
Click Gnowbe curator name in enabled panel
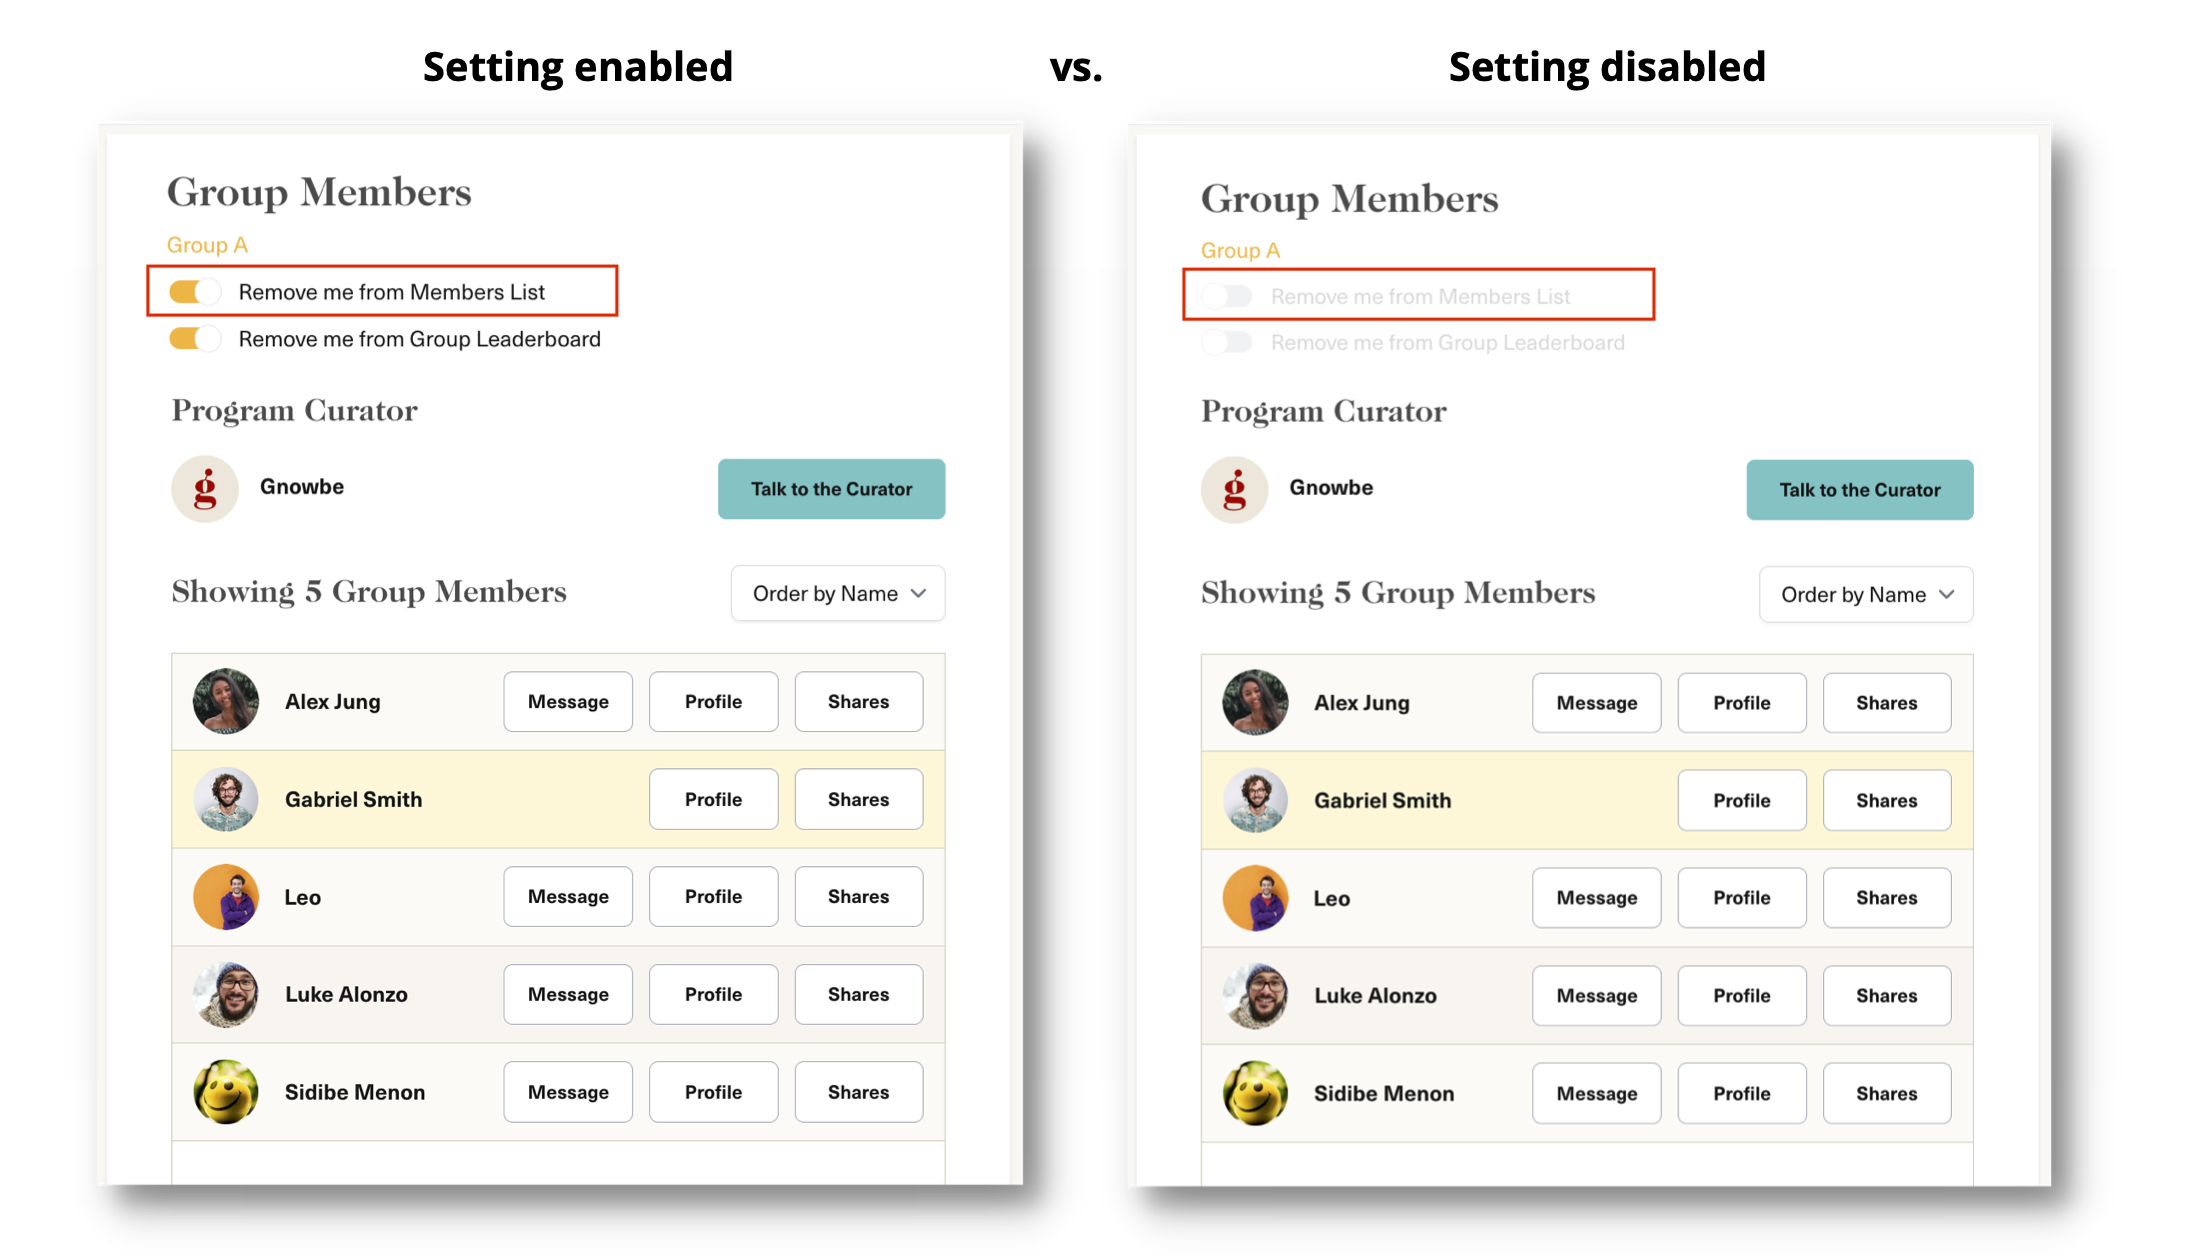302,487
